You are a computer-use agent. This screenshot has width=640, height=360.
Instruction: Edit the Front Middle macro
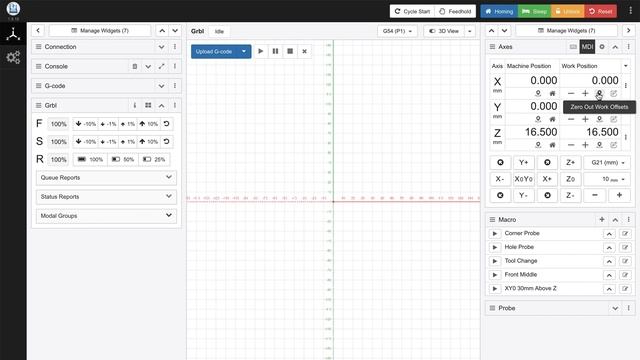coord(625,275)
